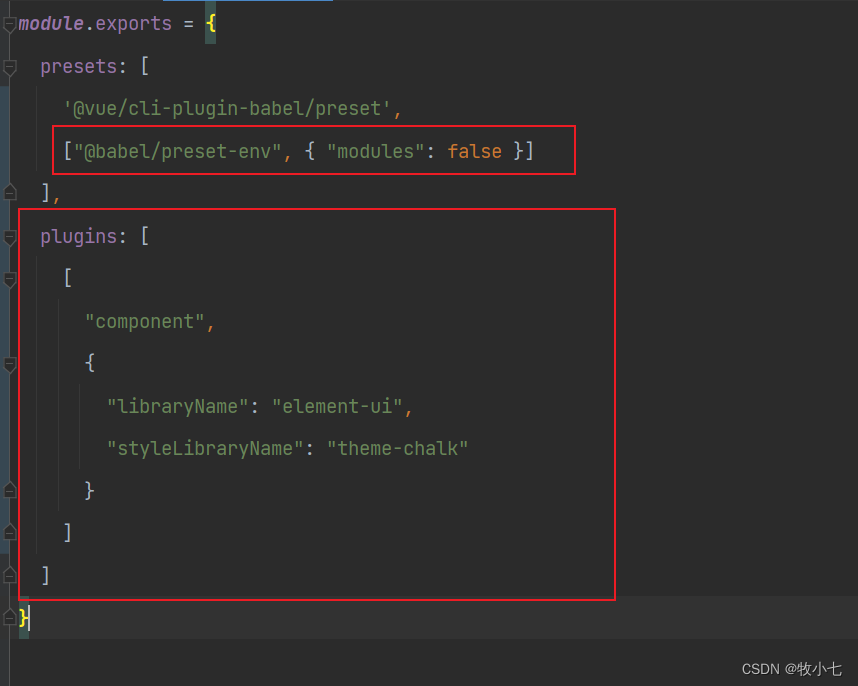
Task: Collapse the module.exports block fold marker
Action: [9, 25]
